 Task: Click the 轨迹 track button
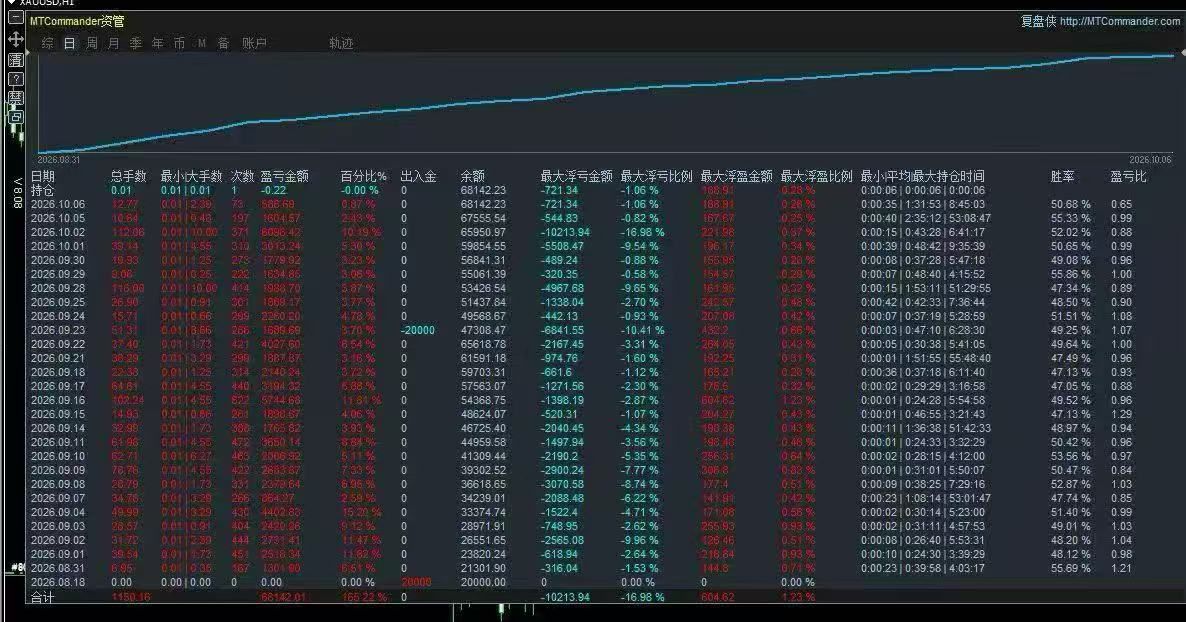[341, 43]
